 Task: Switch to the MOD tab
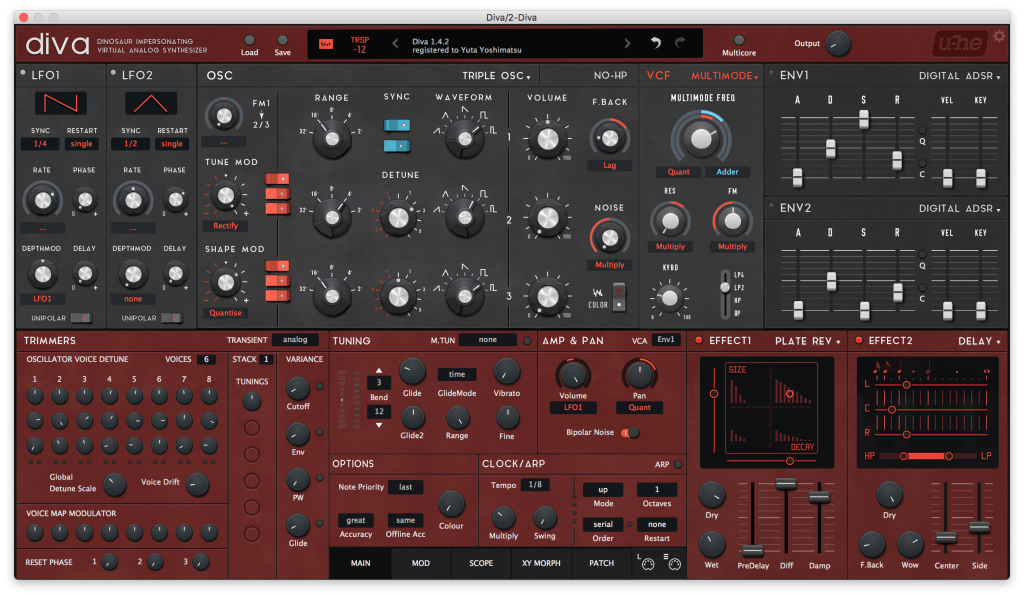point(420,563)
